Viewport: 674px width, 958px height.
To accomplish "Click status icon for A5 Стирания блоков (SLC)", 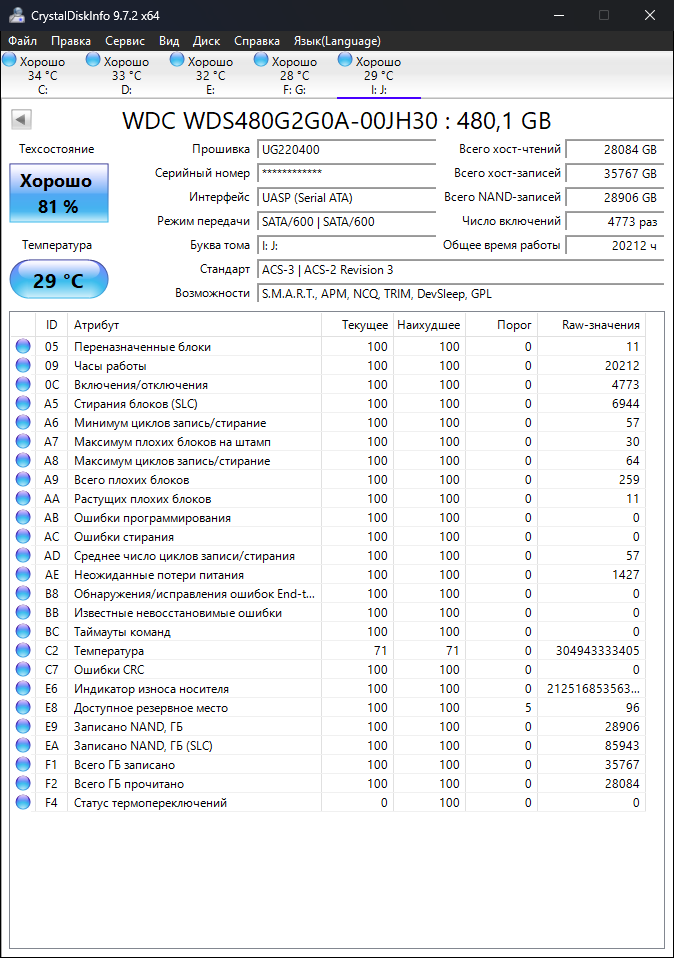I will (23, 403).
